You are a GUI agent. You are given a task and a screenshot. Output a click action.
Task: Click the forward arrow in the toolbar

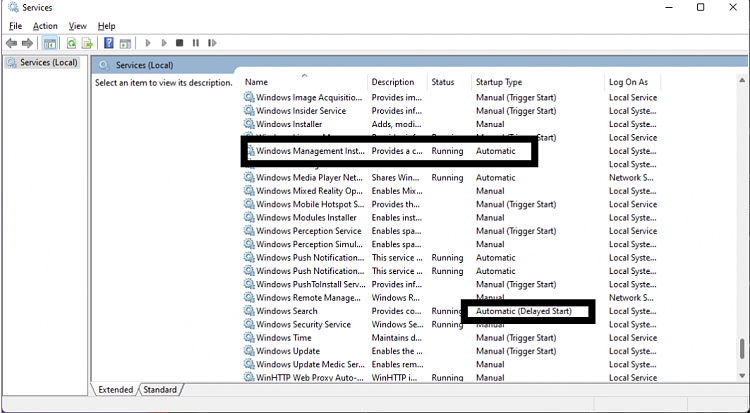[27, 43]
